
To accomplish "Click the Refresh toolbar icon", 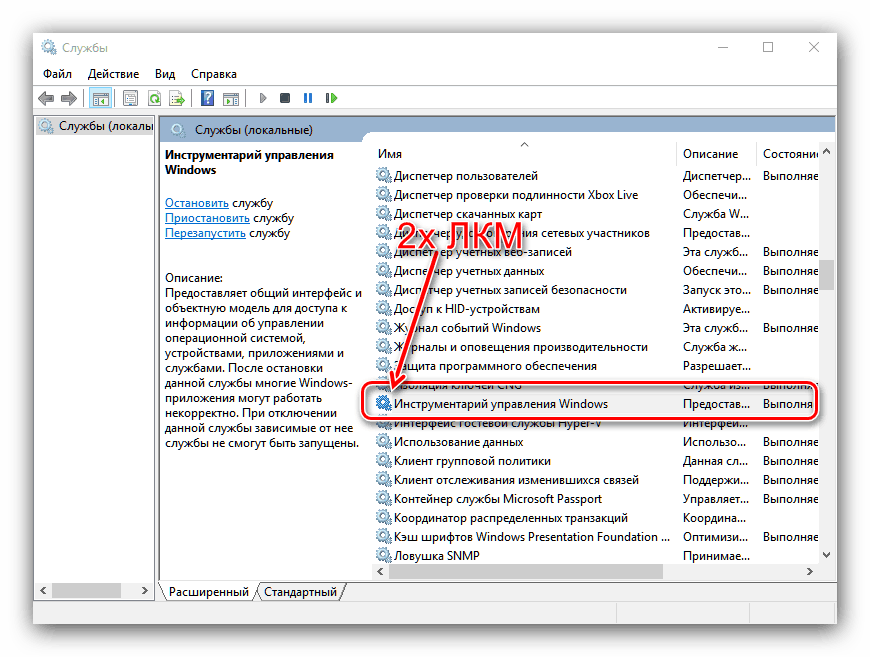I will coord(154,99).
